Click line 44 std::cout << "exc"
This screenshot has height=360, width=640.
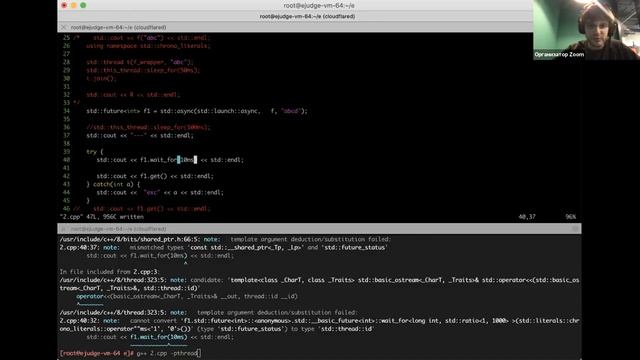click(160, 193)
